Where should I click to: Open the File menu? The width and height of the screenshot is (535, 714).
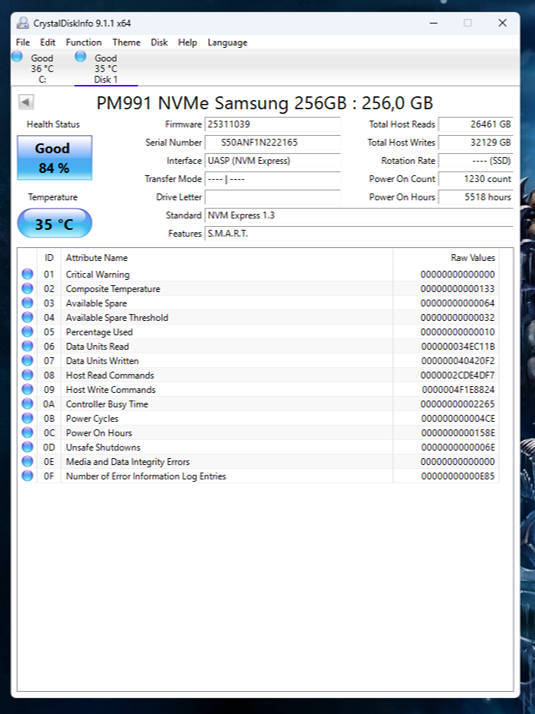[23, 42]
